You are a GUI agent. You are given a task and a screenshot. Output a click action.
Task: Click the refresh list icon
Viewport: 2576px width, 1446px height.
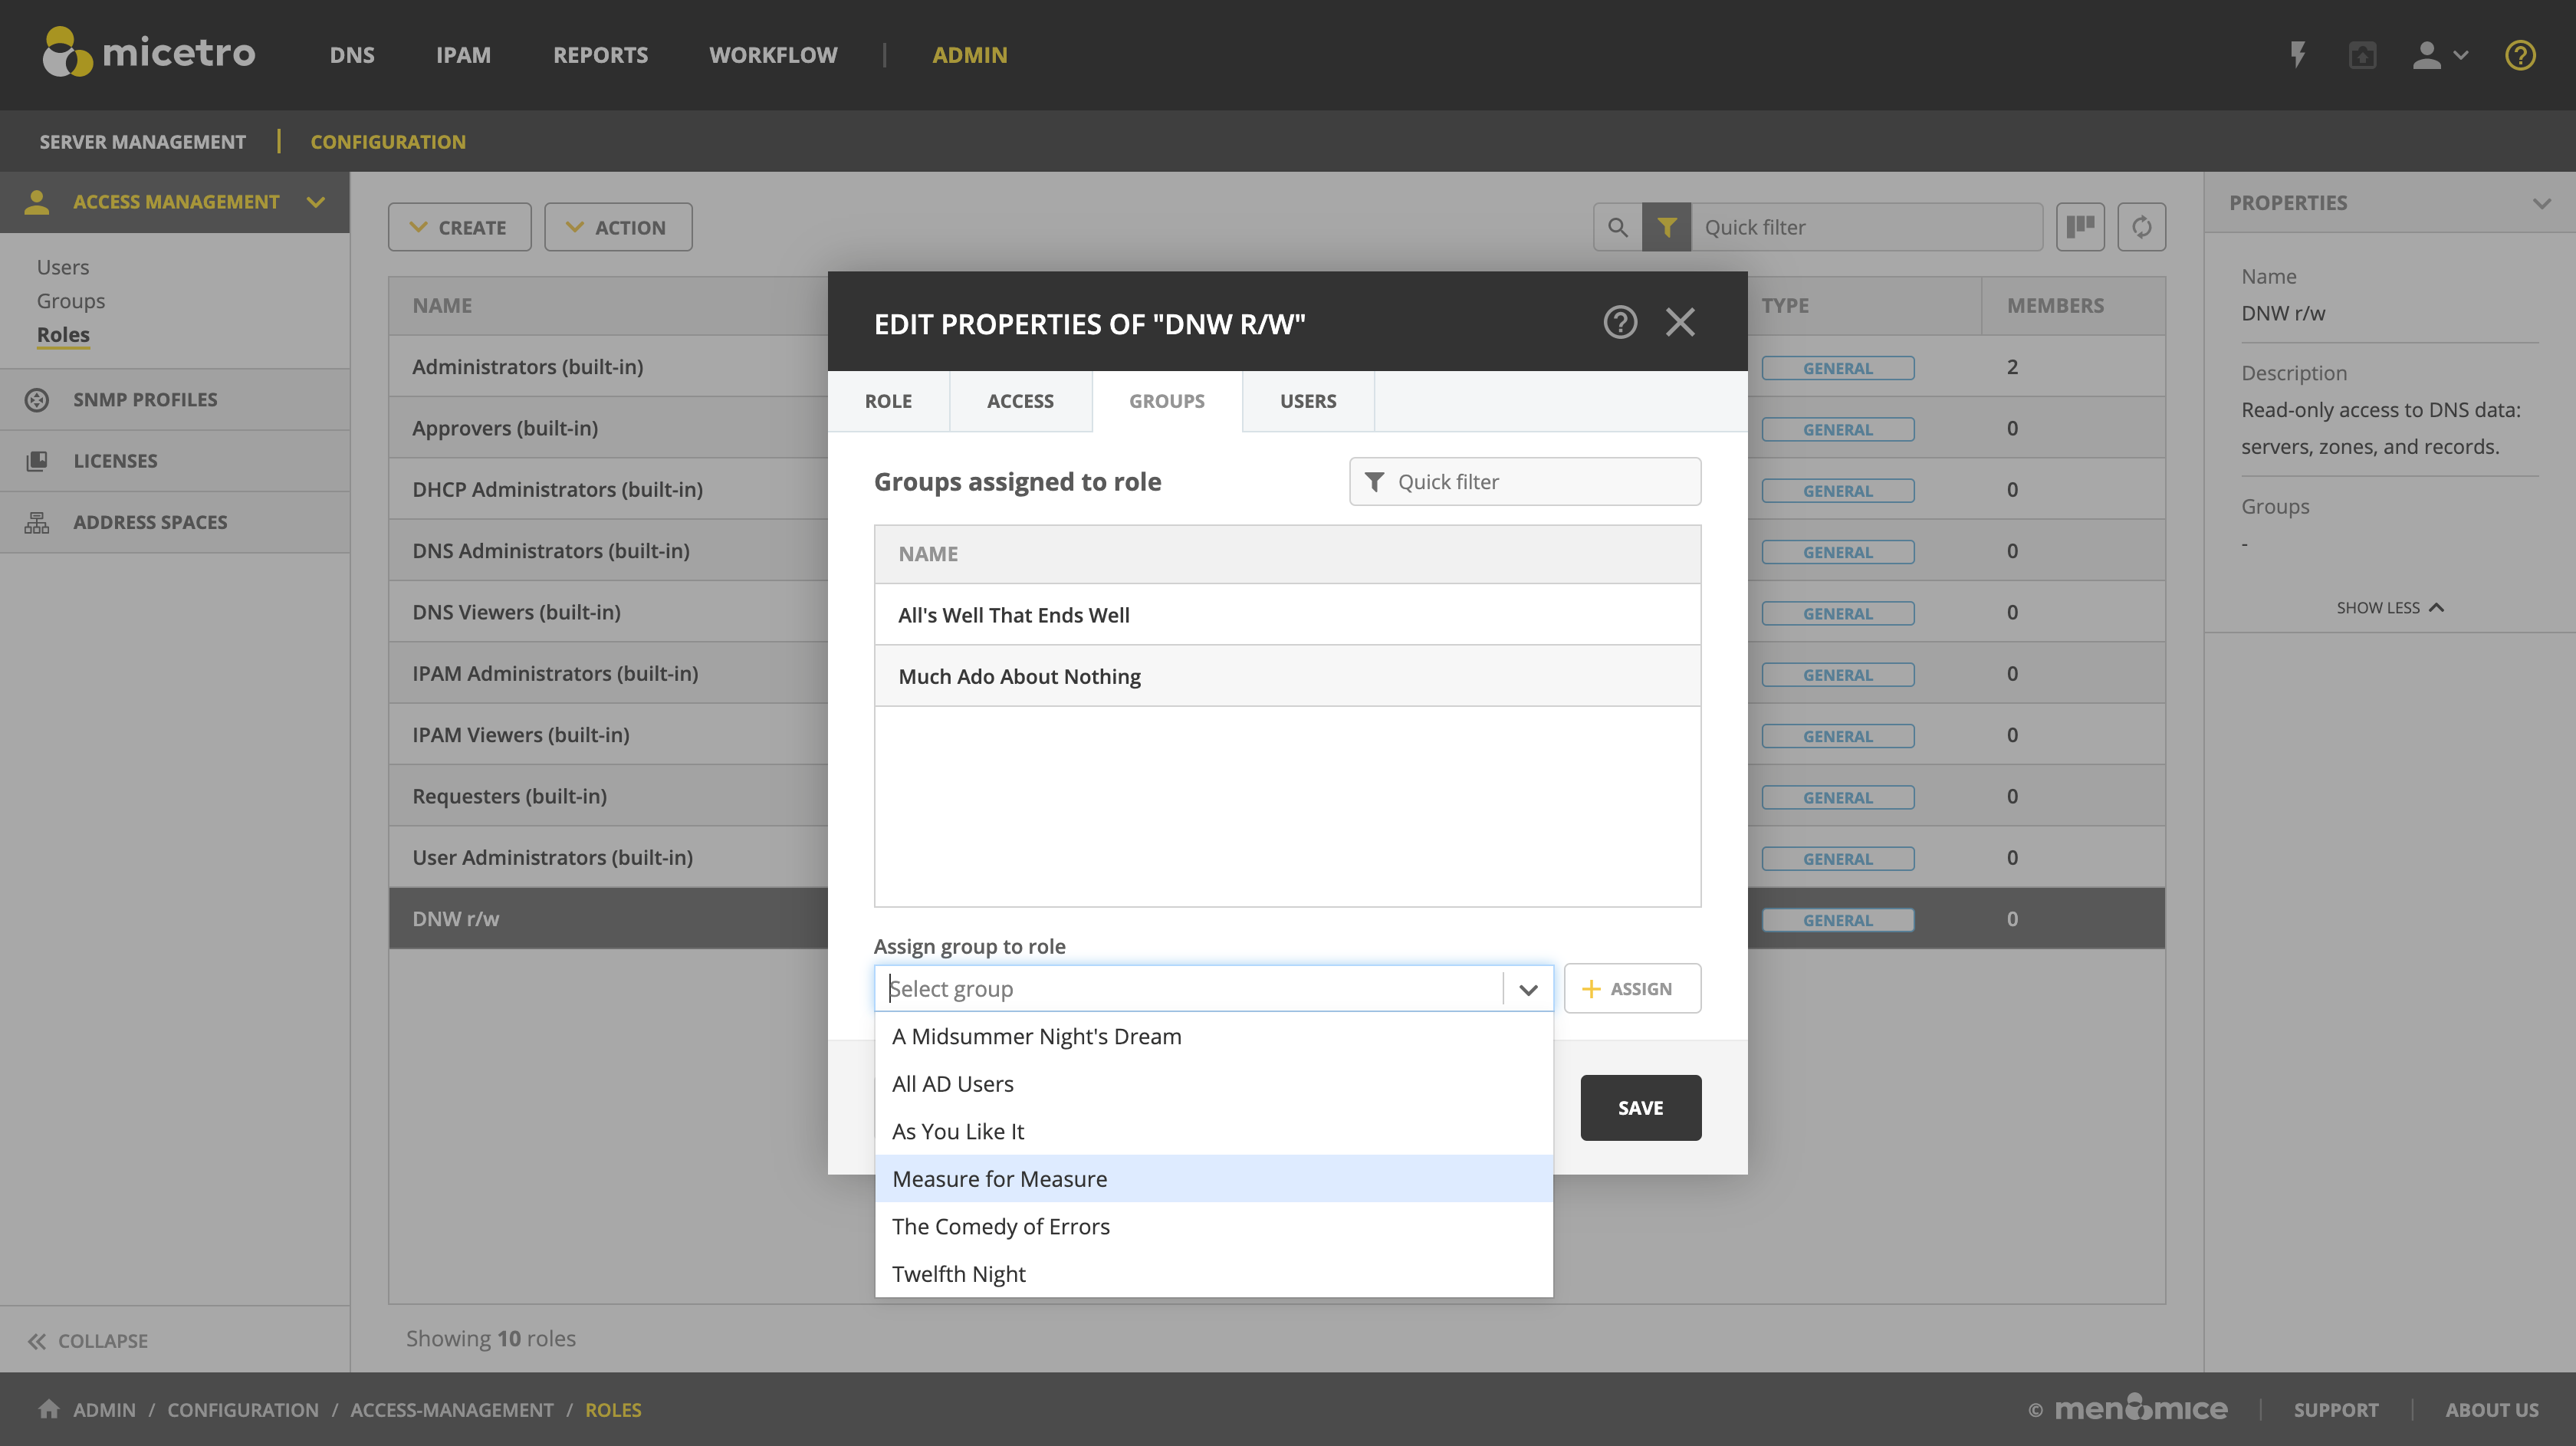(2141, 227)
